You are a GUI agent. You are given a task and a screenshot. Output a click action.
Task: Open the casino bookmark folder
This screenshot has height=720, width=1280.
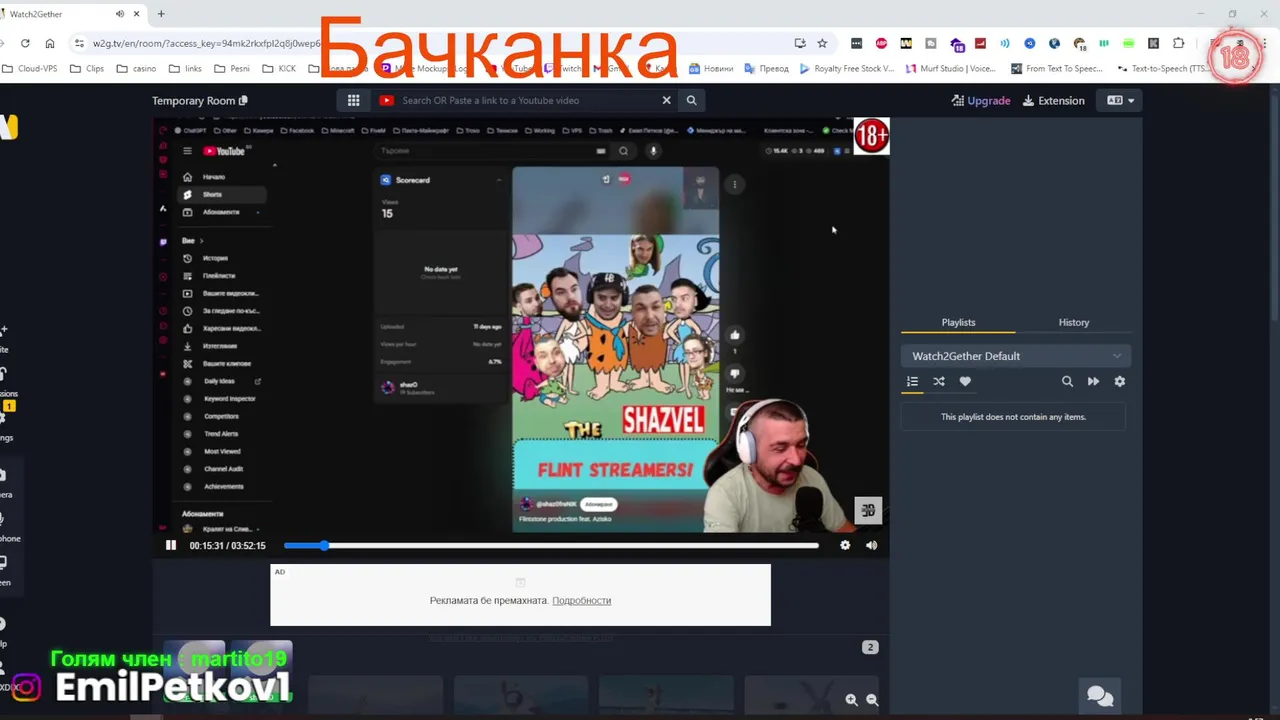[136, 69]
